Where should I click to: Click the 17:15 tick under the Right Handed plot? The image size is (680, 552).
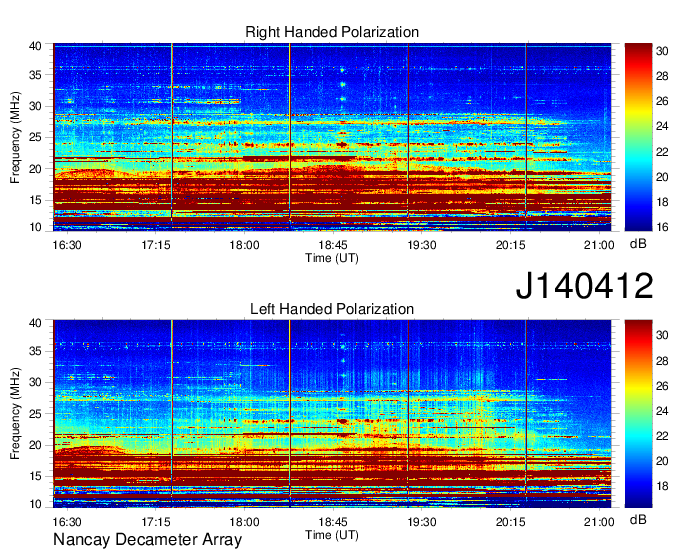coord(156,245)
